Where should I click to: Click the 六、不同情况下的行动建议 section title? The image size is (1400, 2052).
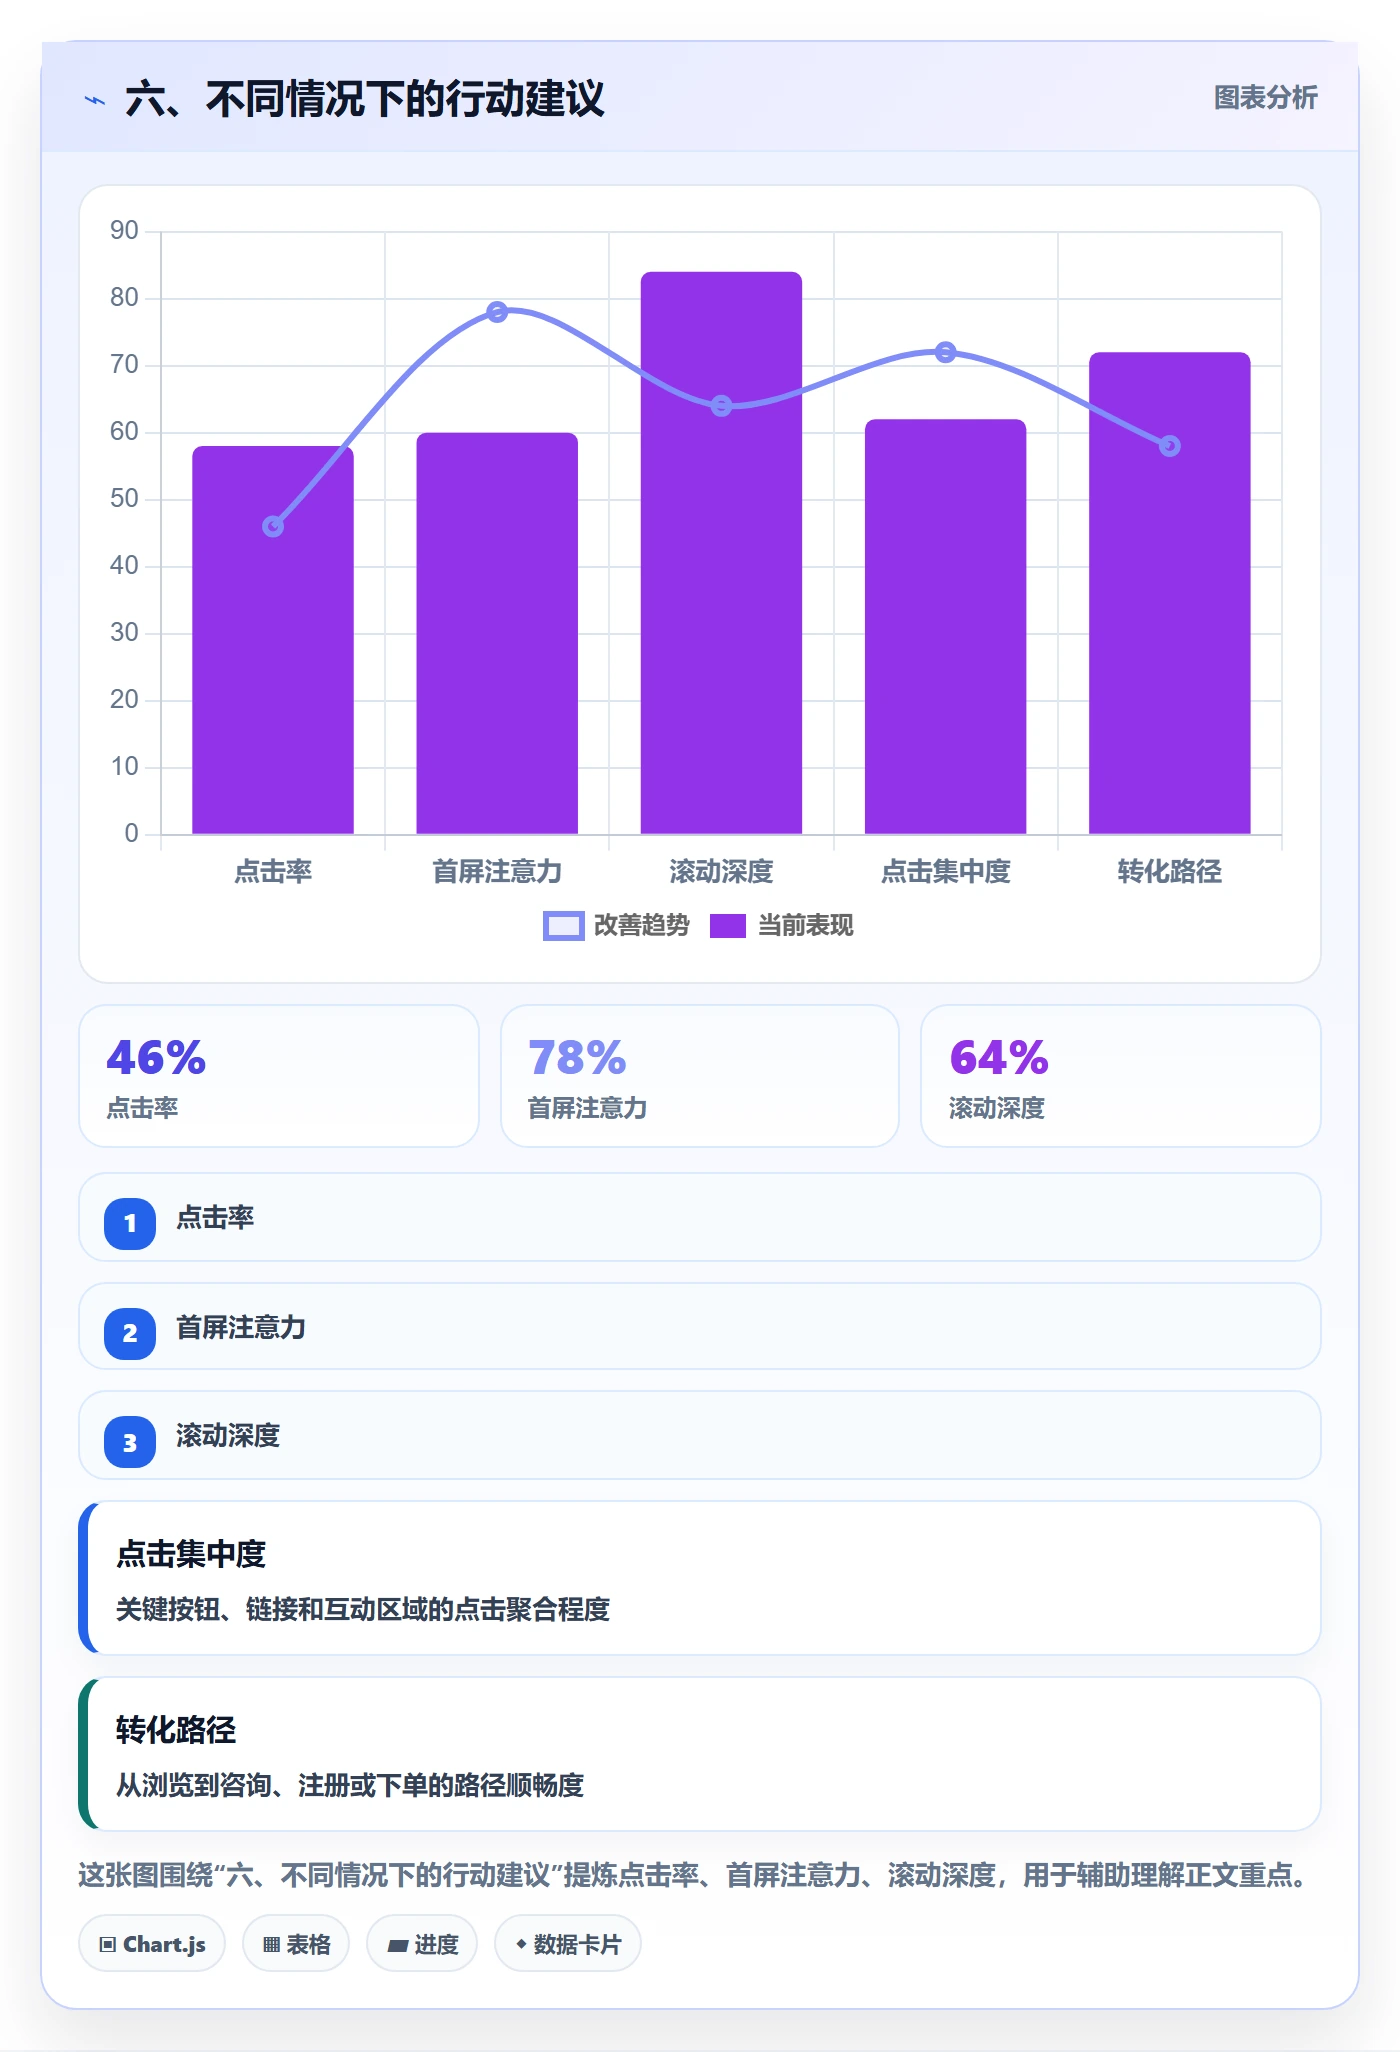tap(365, 99)
